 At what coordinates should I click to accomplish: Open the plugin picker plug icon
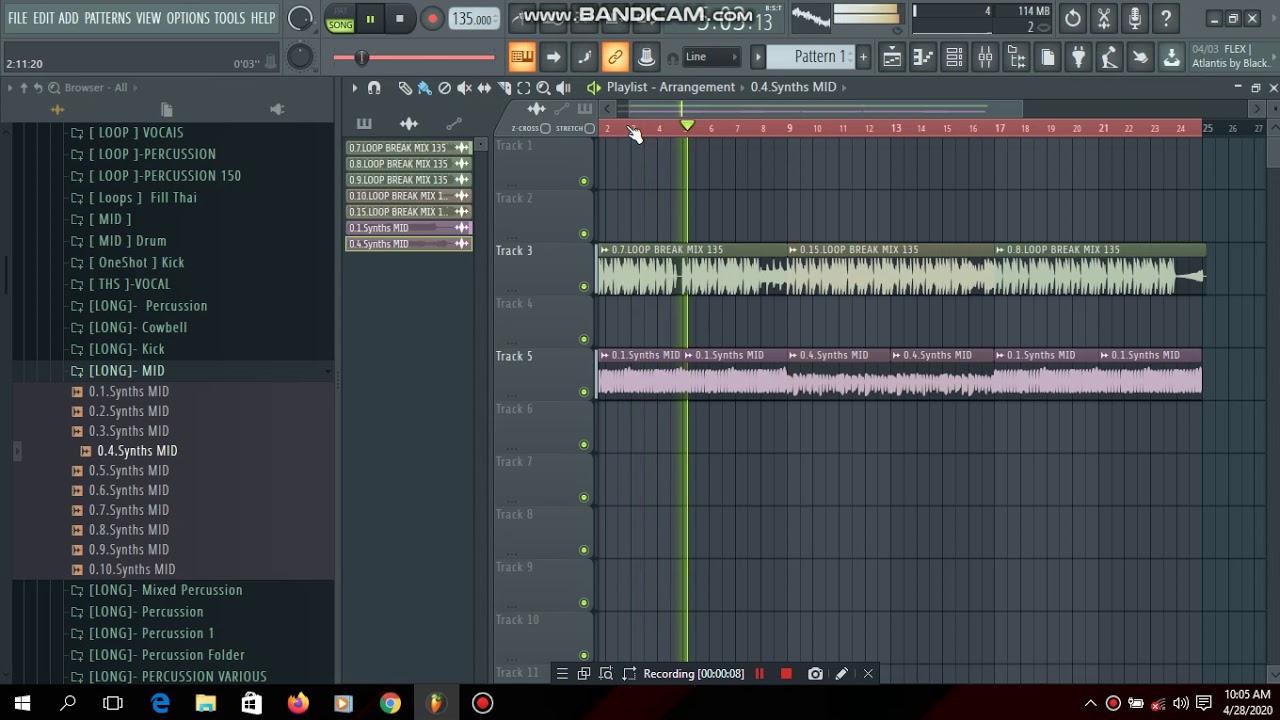(1078, 58)
